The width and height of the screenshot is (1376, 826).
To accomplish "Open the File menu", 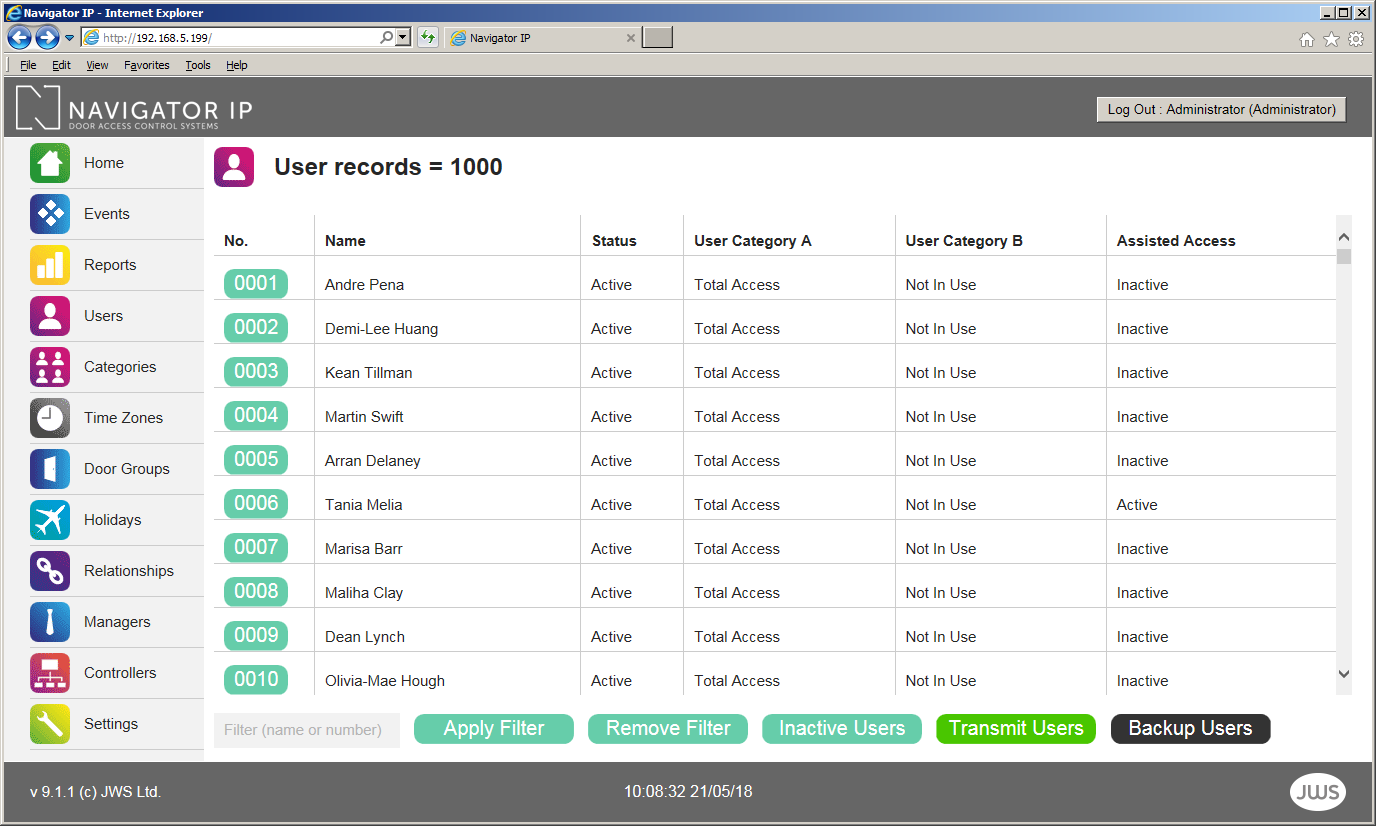I will pos(28,65).
